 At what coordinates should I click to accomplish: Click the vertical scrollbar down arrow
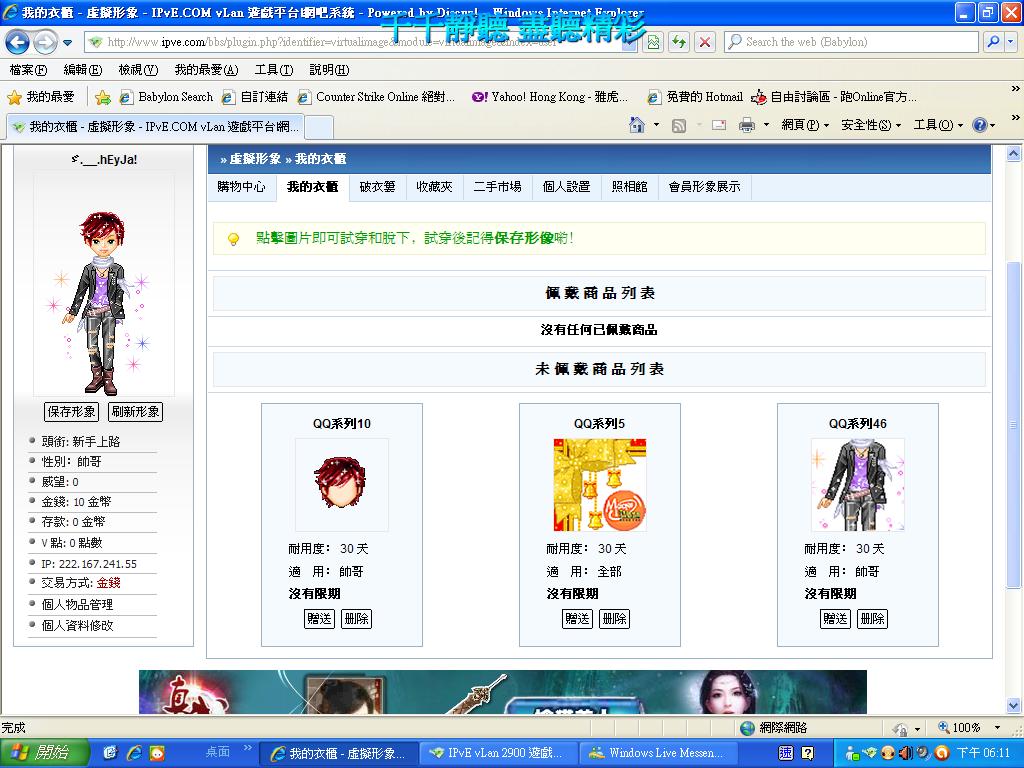(1013, 705)
